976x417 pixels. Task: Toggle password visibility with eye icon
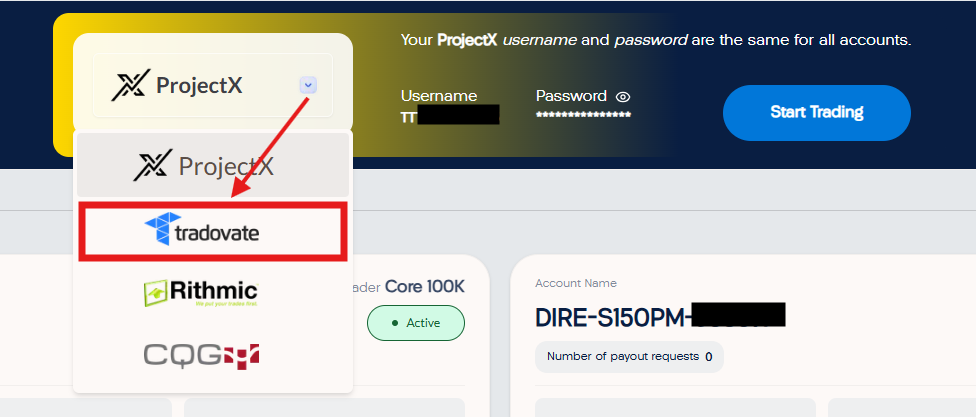[623, 96]
